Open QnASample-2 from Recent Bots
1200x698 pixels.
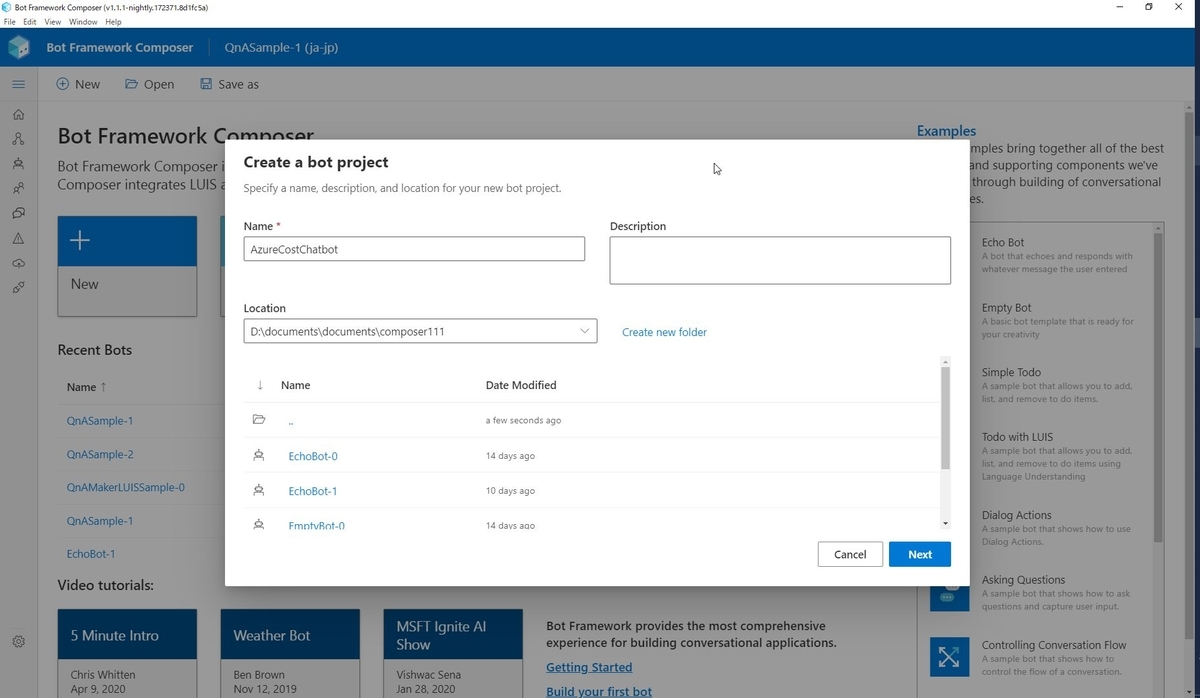coord(100,454)
